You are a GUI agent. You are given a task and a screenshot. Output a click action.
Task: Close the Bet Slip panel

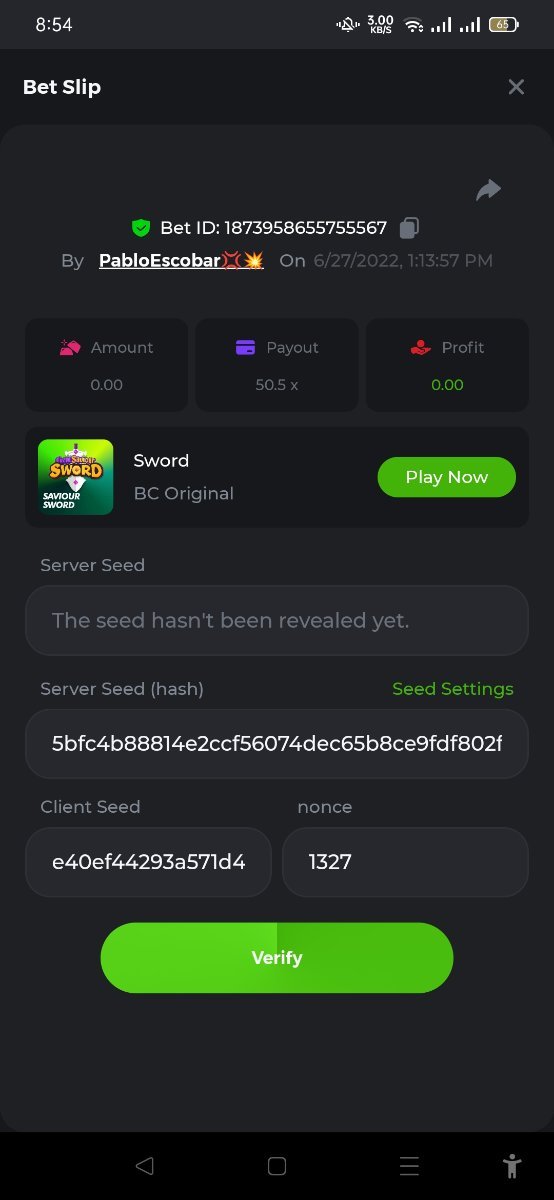click(x=516, y=87)
